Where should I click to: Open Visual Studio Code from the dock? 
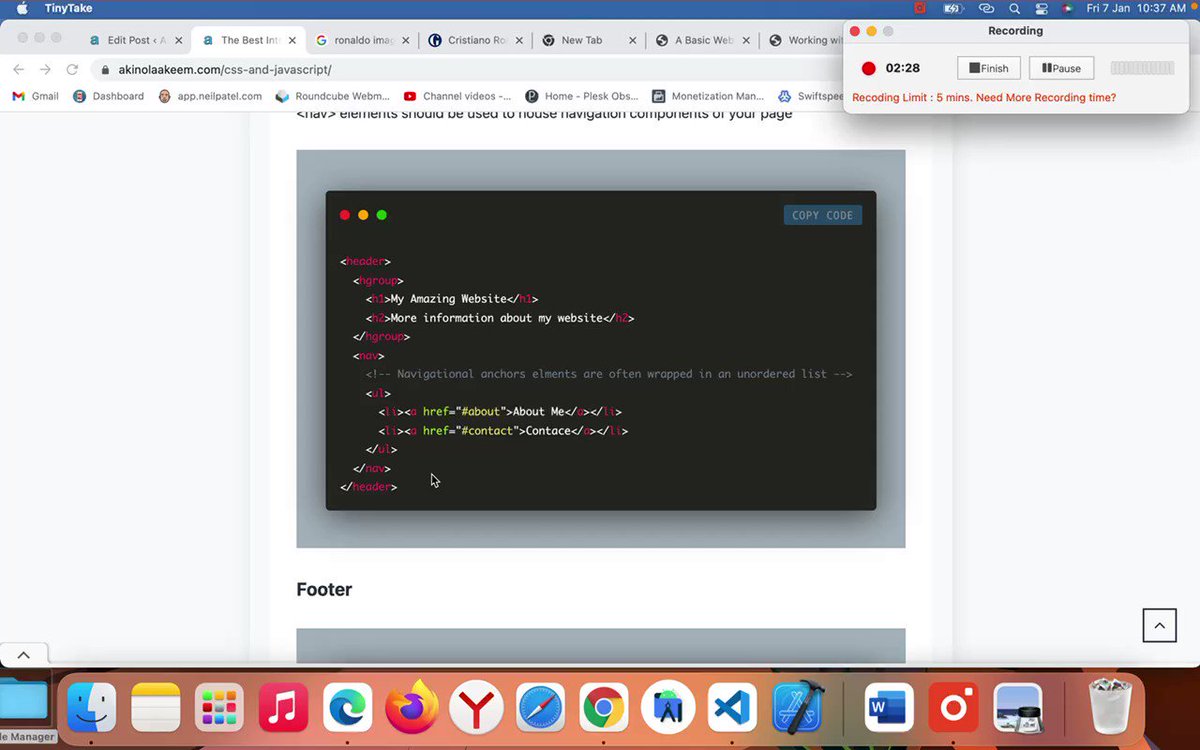[x=732, y=708]
